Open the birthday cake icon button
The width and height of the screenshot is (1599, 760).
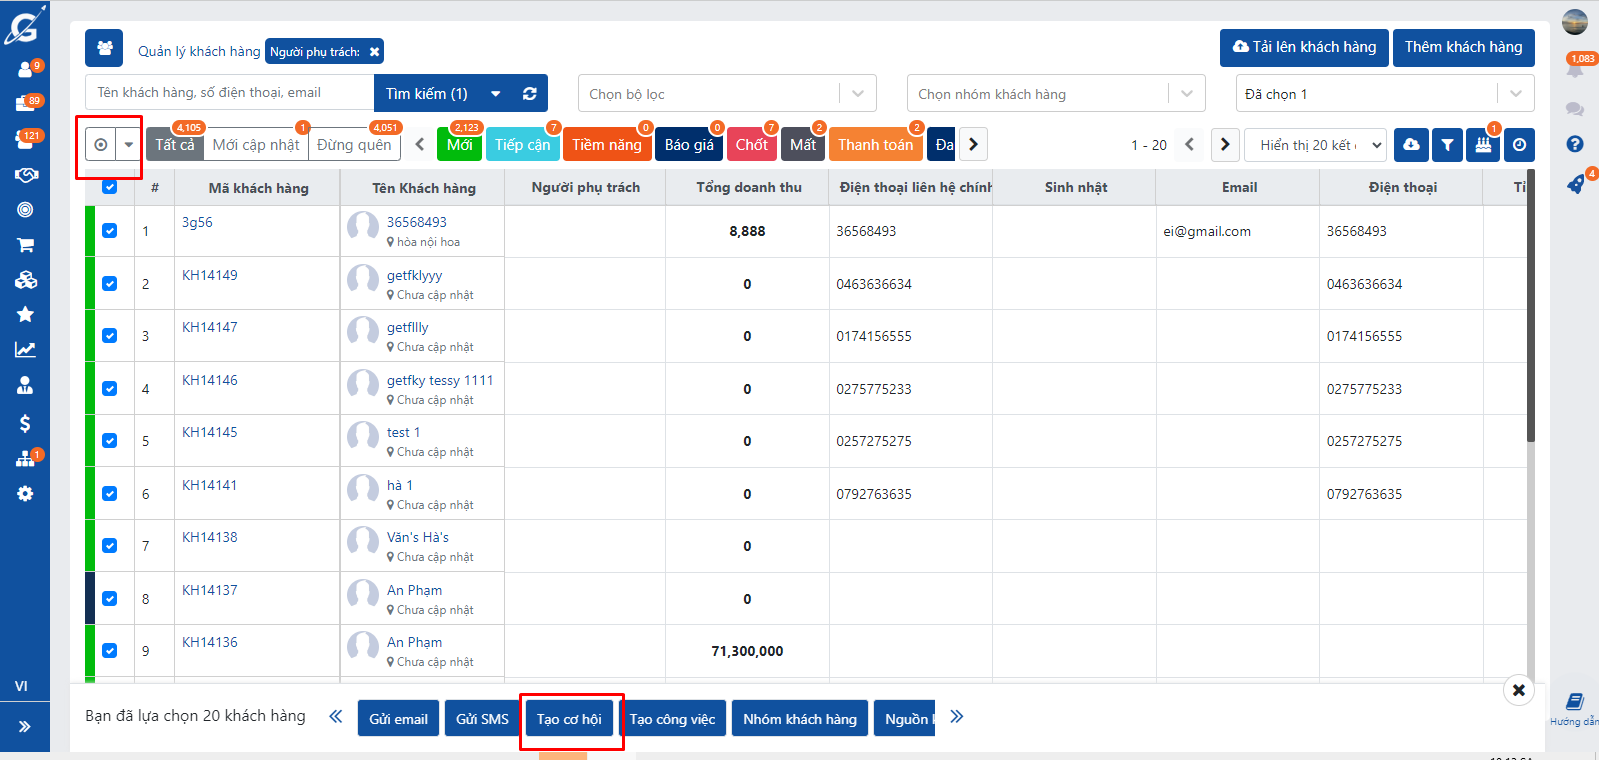pos(1483,145)
